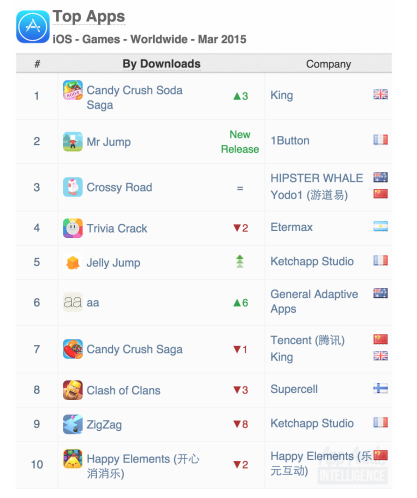Click the By Downloads column header
Viewport: 417px width, 498px height.
coord(161,64)
